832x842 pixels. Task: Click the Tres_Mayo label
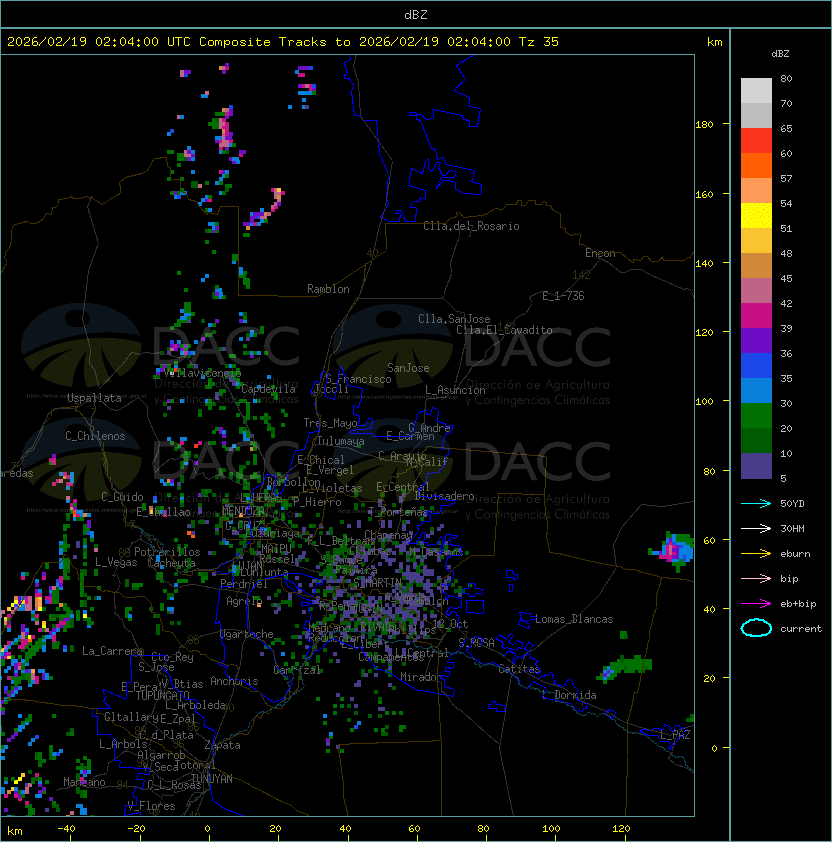pos(330,423)
